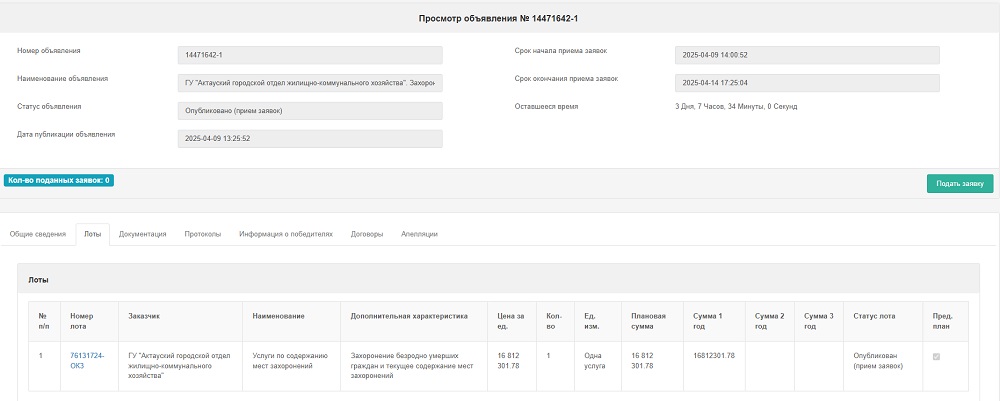Image resolution: width=1000 pixels, height=401 pixels.
Task: Go to Информация о победителях tab
Action: 285,234
